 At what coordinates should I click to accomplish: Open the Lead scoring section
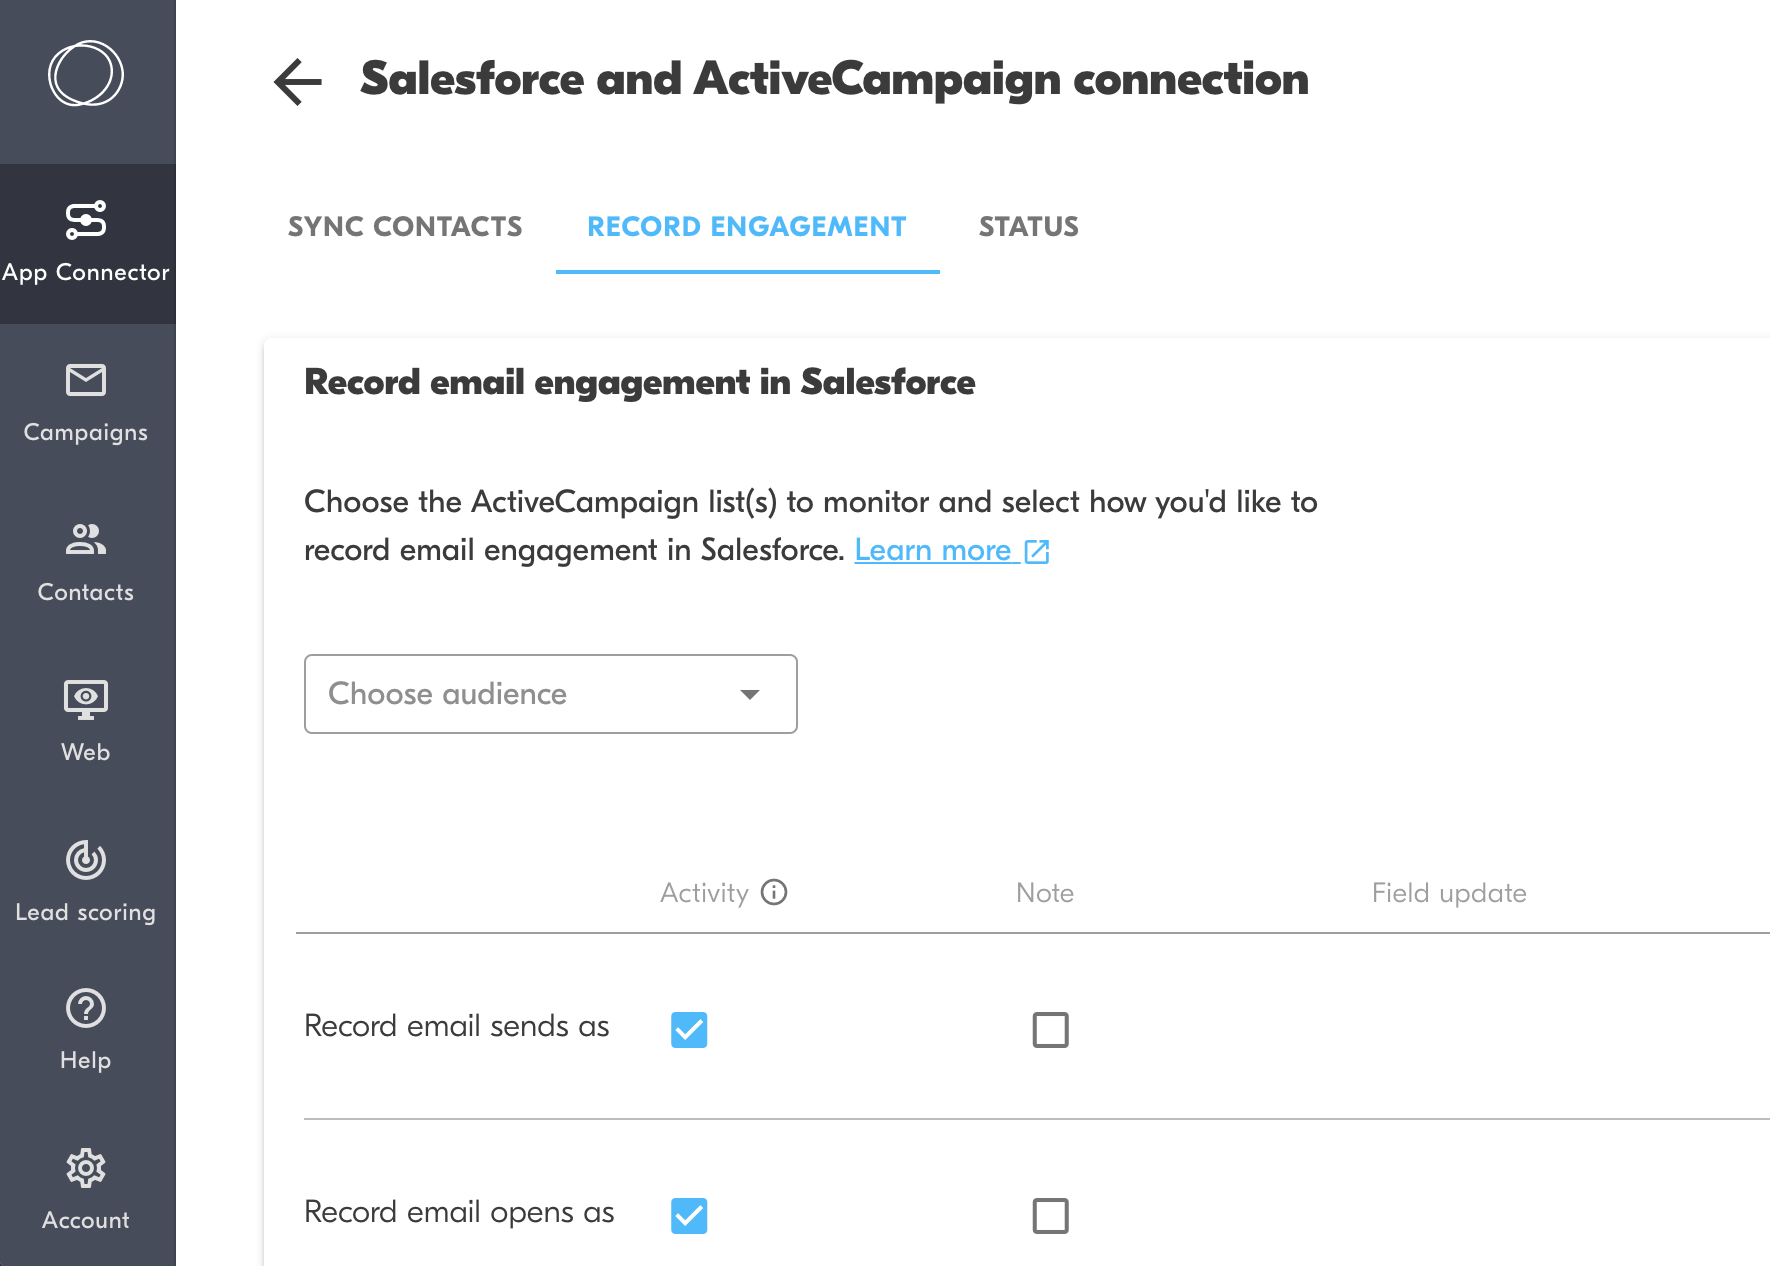point(85,860)
